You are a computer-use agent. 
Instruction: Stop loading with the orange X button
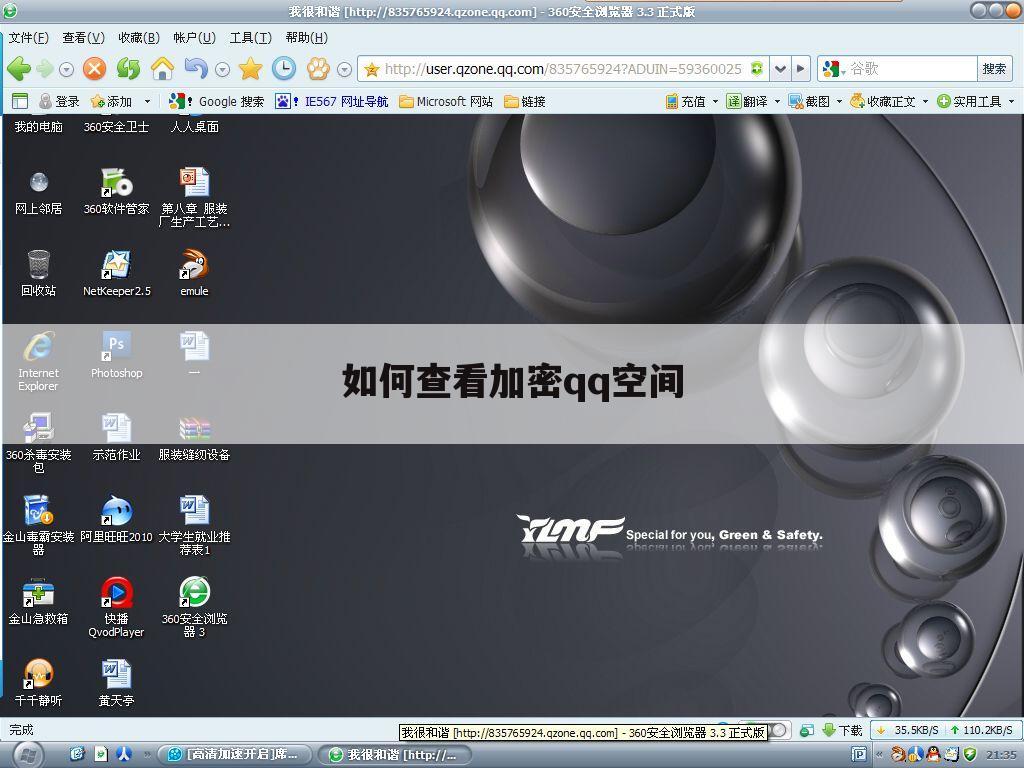pyautogui.click(x=95, y=69)
